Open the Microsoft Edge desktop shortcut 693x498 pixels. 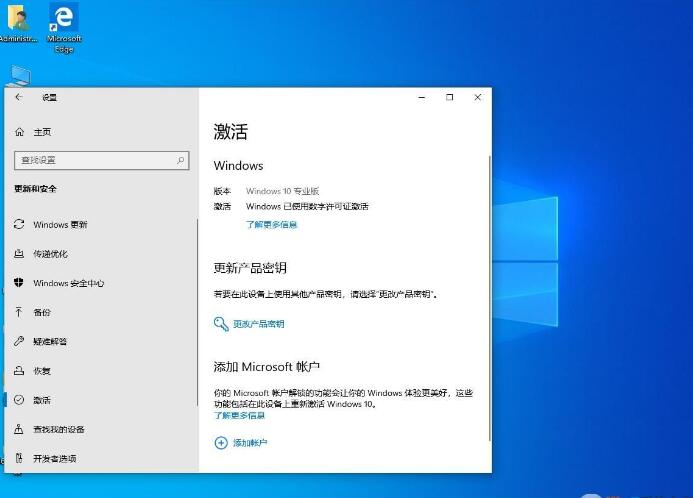tap(64, 27)
